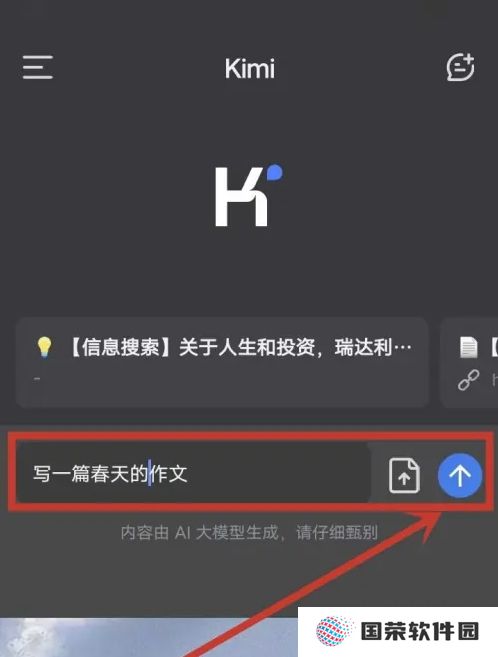Click the 国荣软件园 watermark text
The height and width of the screenshot is (657, 498).
coord(420,631)
